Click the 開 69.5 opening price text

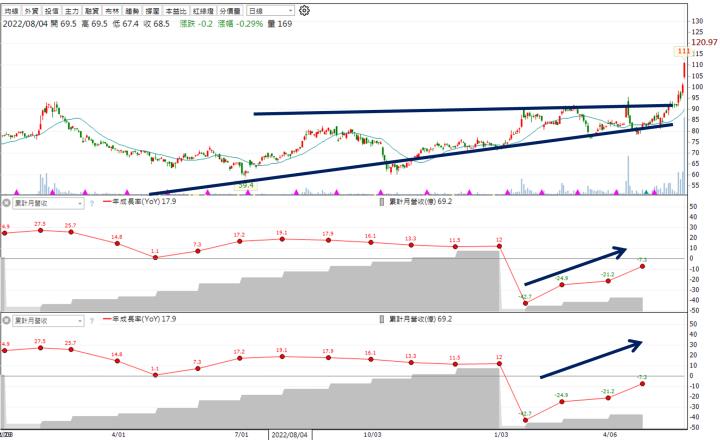coord(63,24)
